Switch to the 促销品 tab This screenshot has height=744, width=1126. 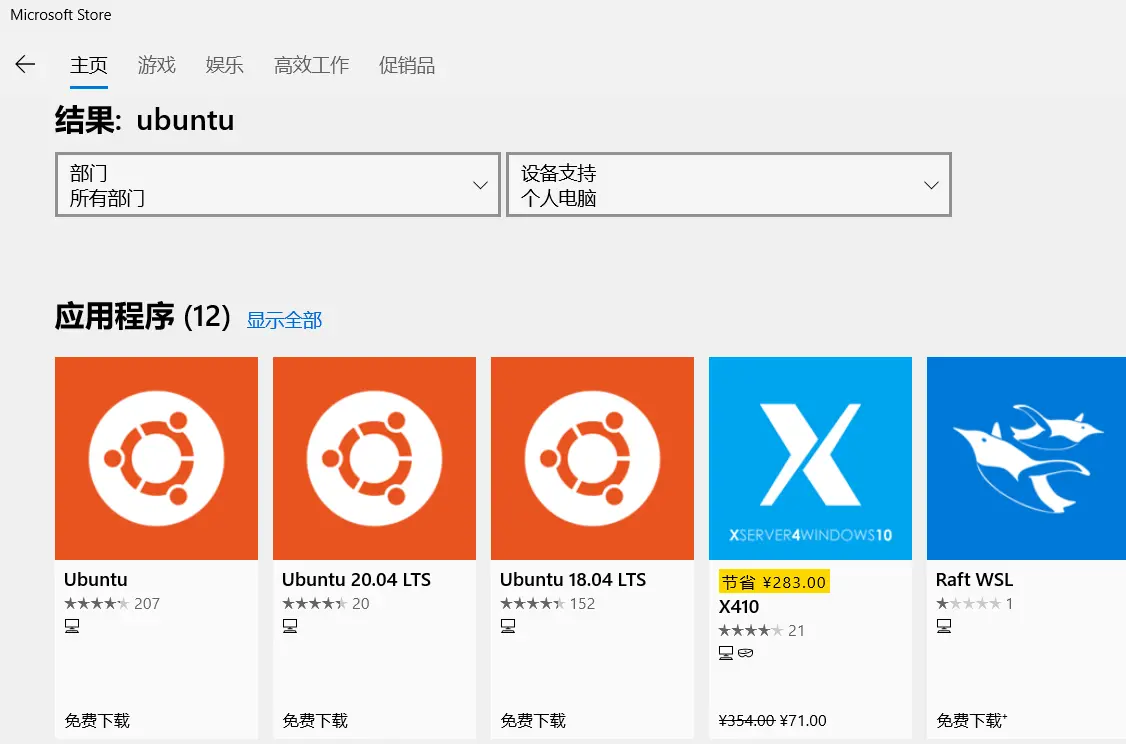pos(406,65)
